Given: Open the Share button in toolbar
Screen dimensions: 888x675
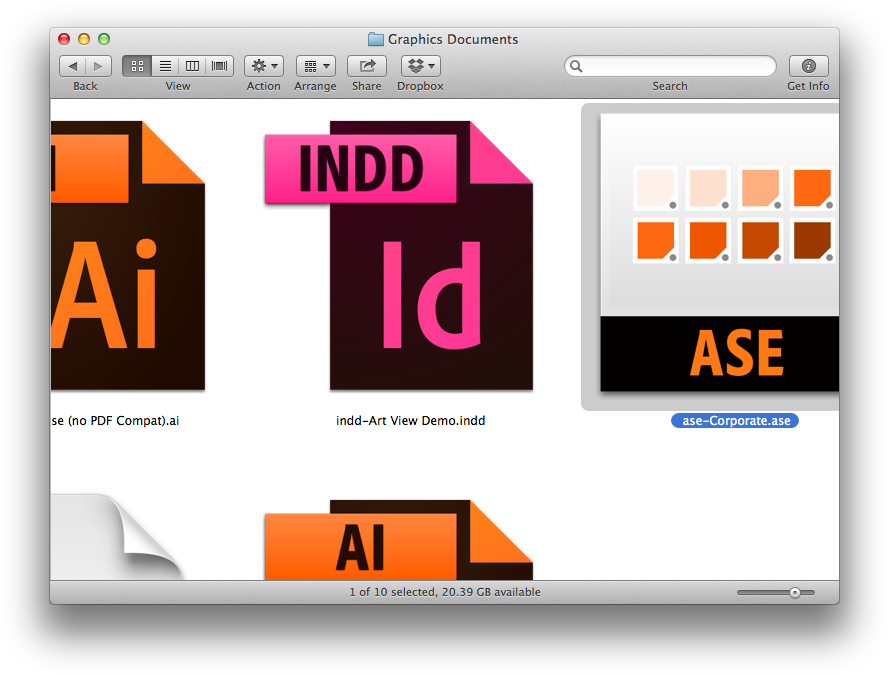Looking at the screenshot, I should tap(366, 66).
